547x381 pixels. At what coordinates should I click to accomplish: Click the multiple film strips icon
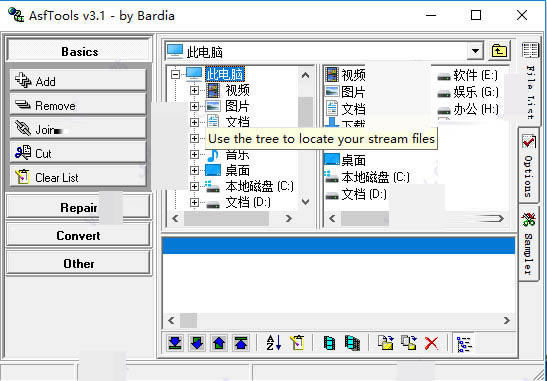352,343
